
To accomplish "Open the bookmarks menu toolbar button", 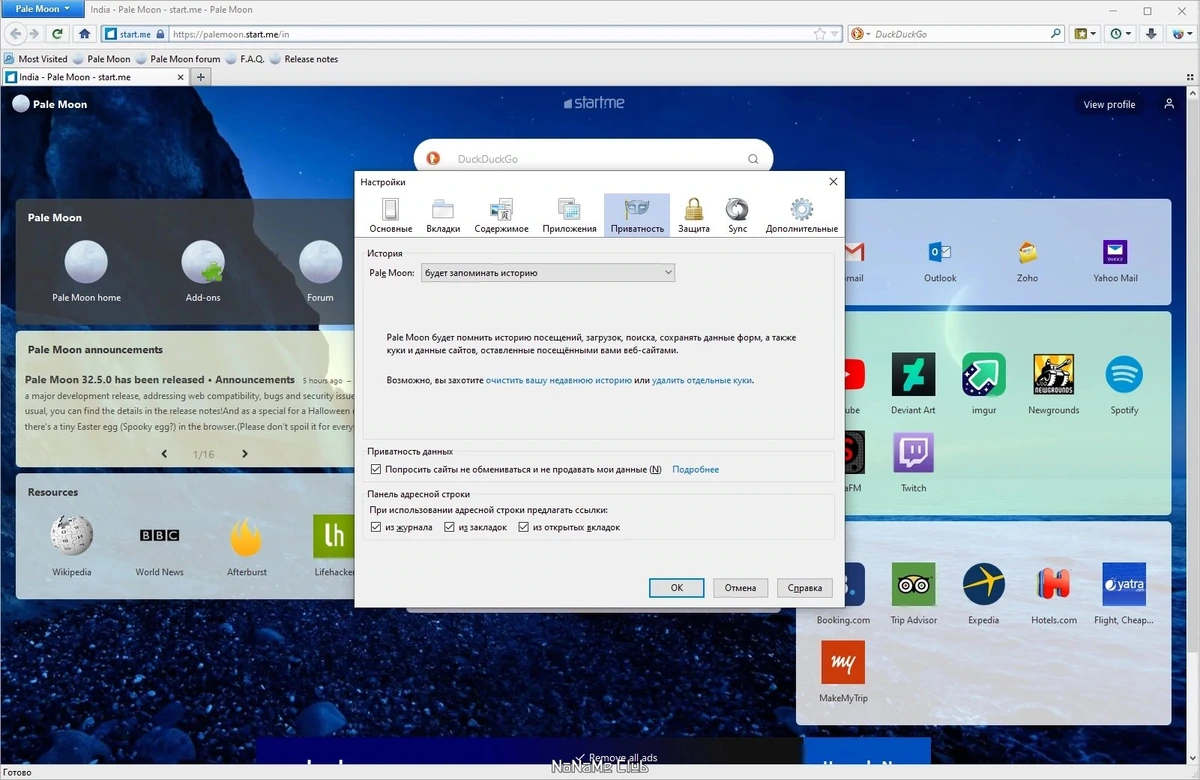I will [1085, 34].
